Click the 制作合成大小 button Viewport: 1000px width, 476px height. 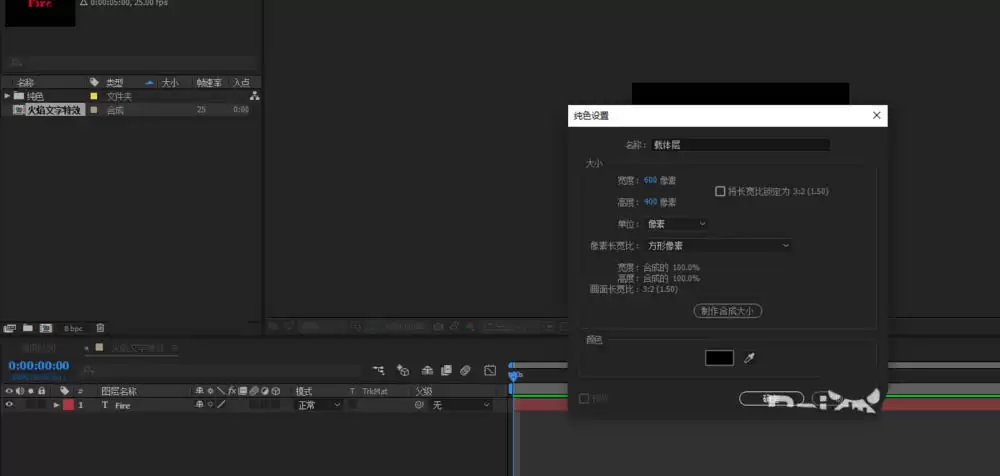pos(728,311)
